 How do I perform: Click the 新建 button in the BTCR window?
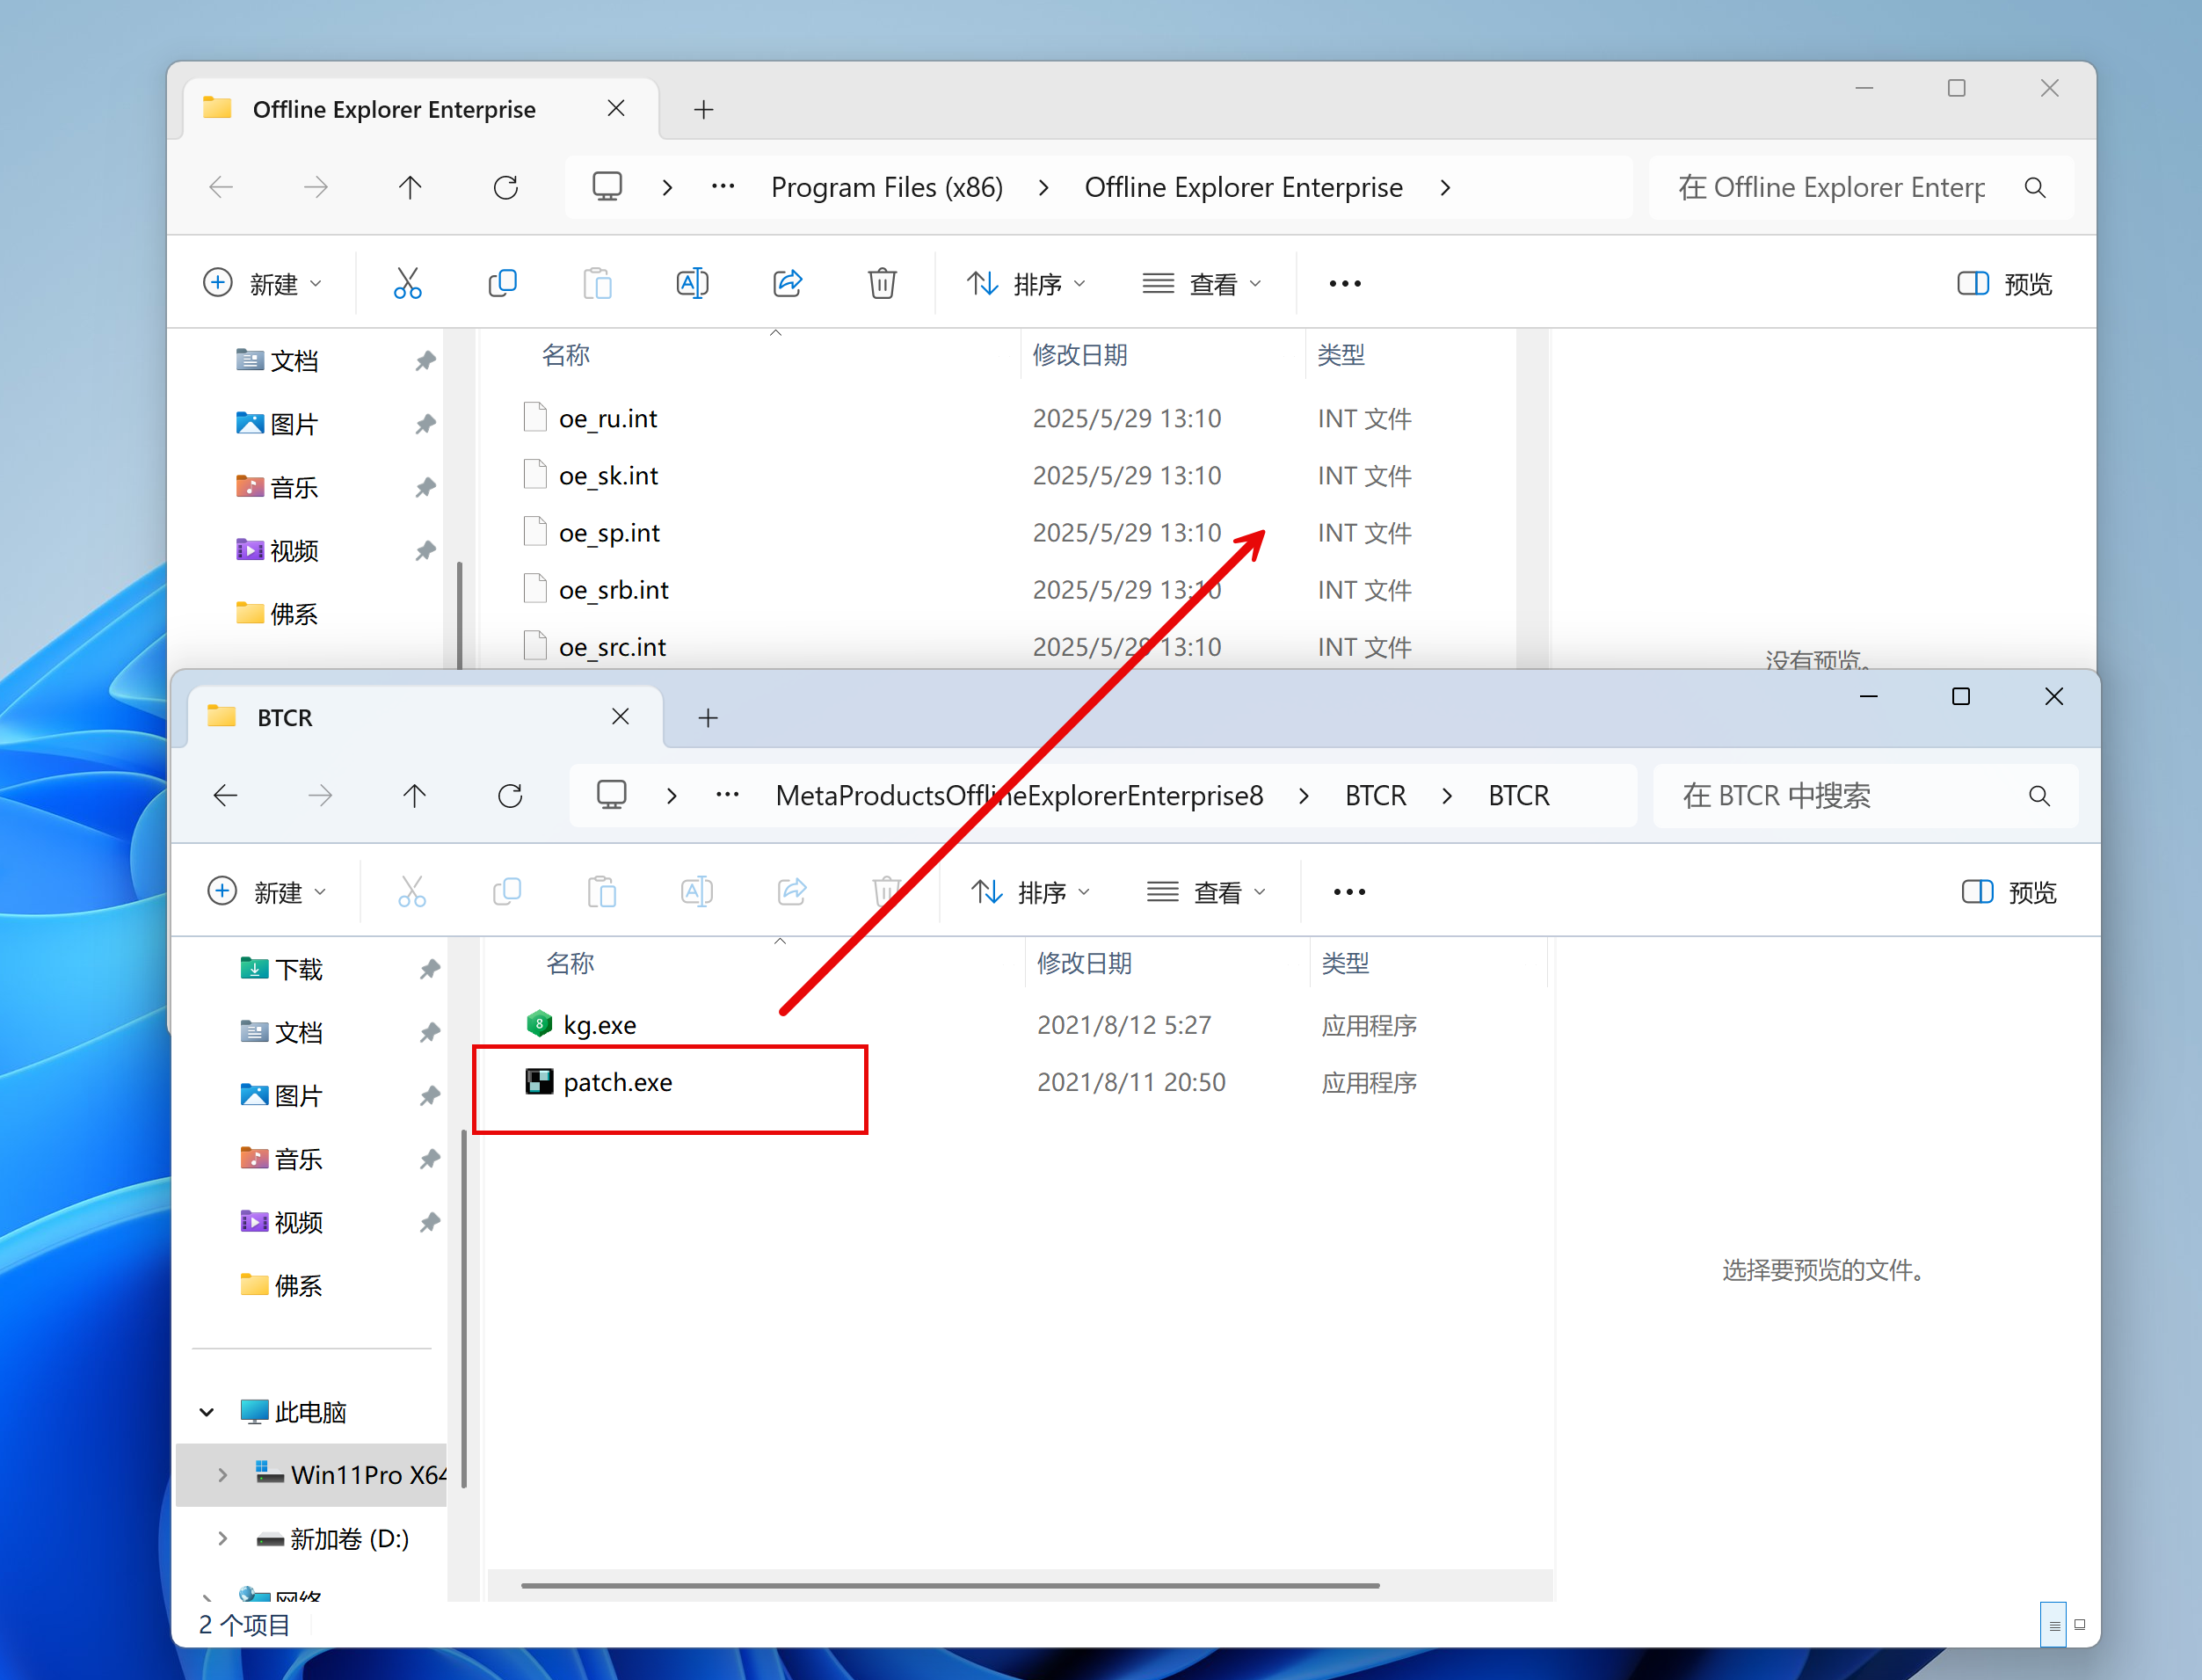coord(266,892)
